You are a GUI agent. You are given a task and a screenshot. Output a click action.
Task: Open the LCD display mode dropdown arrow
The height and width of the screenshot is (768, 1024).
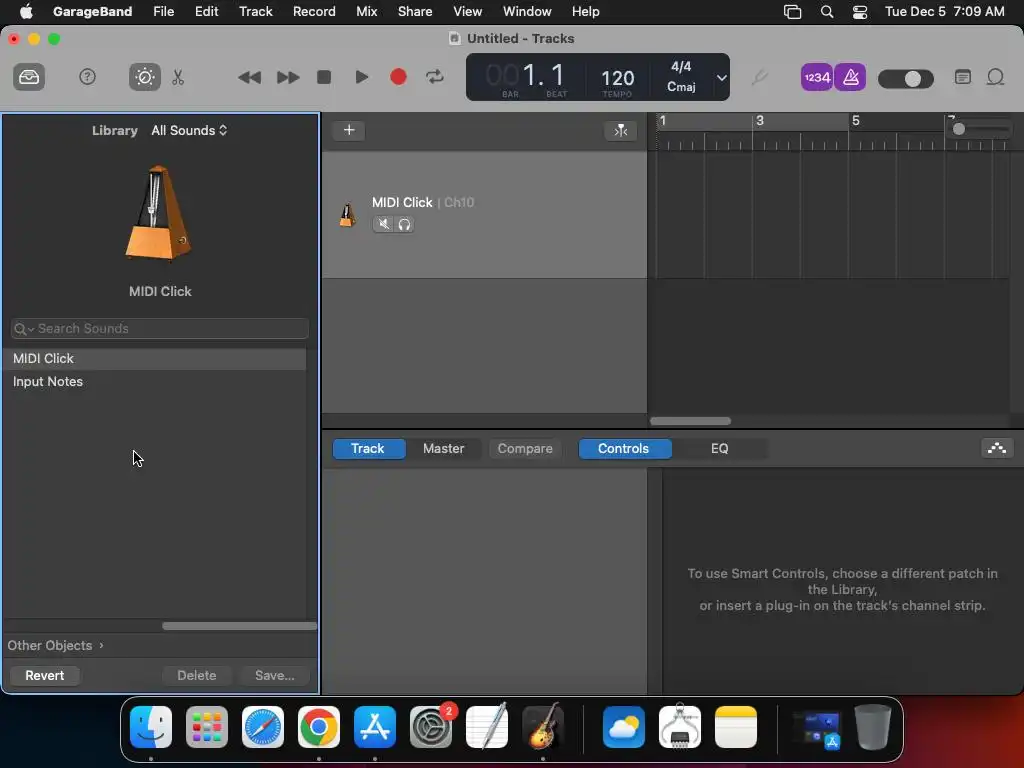coord(721,77)
